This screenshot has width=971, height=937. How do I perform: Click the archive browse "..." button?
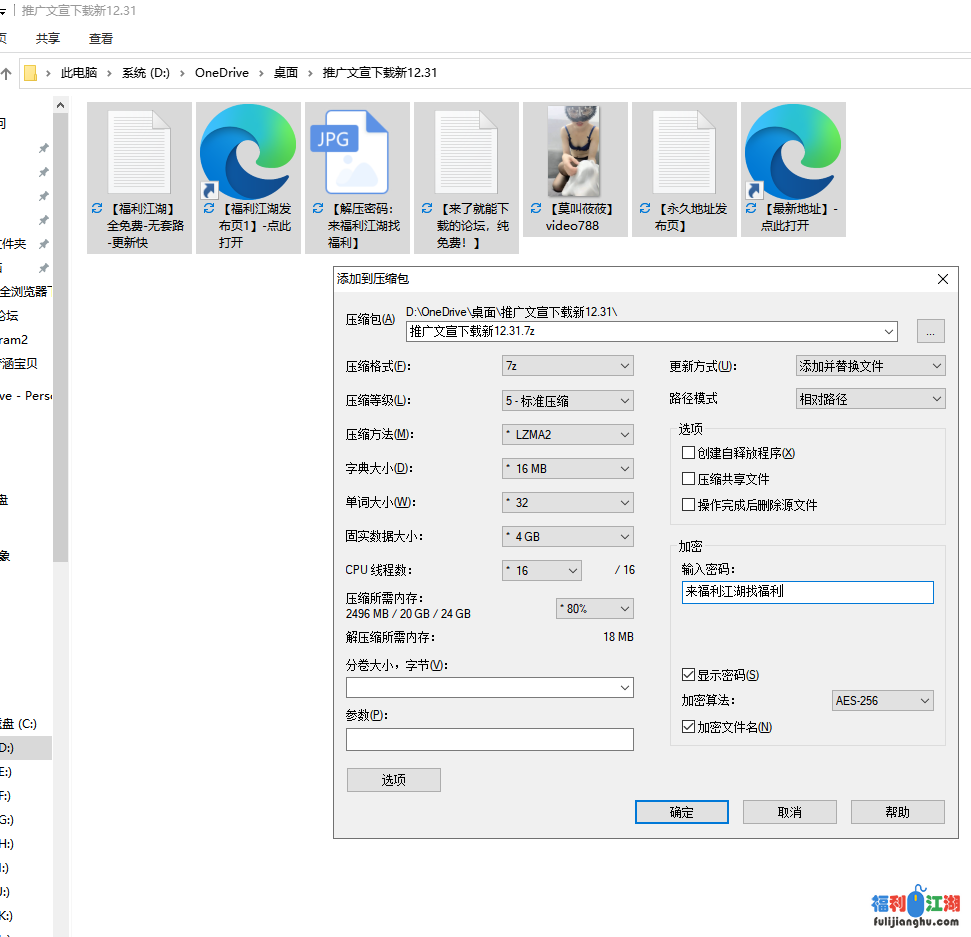click(x=930, y=332)
